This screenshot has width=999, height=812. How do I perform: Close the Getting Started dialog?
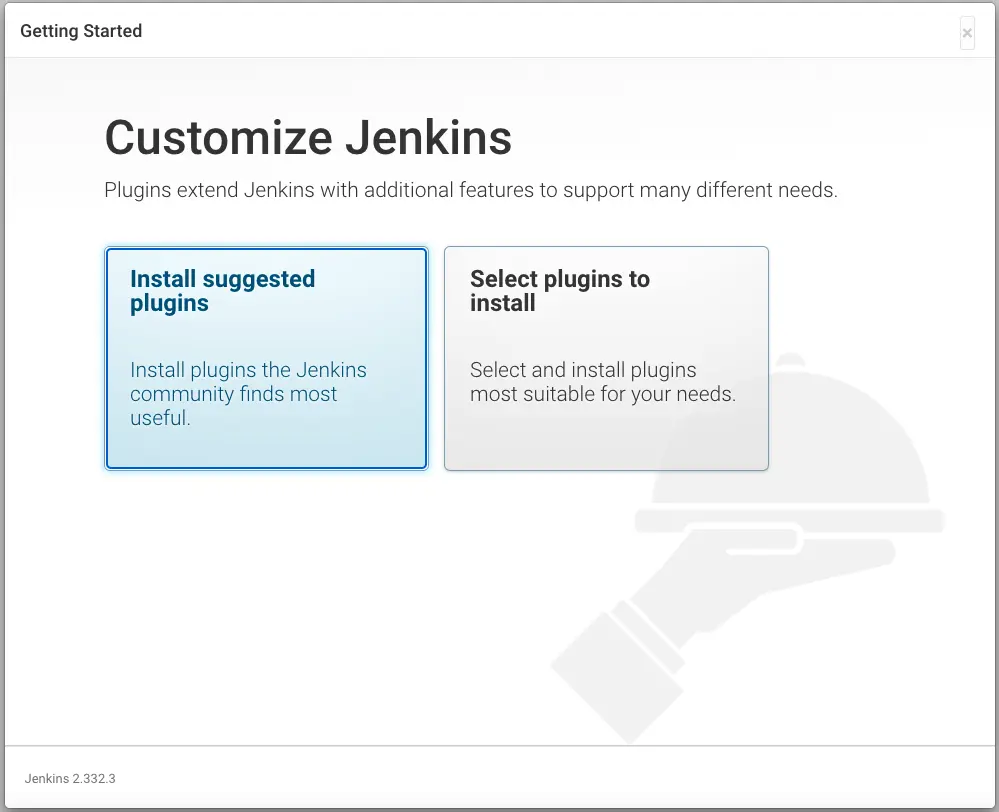pyautogui.click(x=966, y=33)
